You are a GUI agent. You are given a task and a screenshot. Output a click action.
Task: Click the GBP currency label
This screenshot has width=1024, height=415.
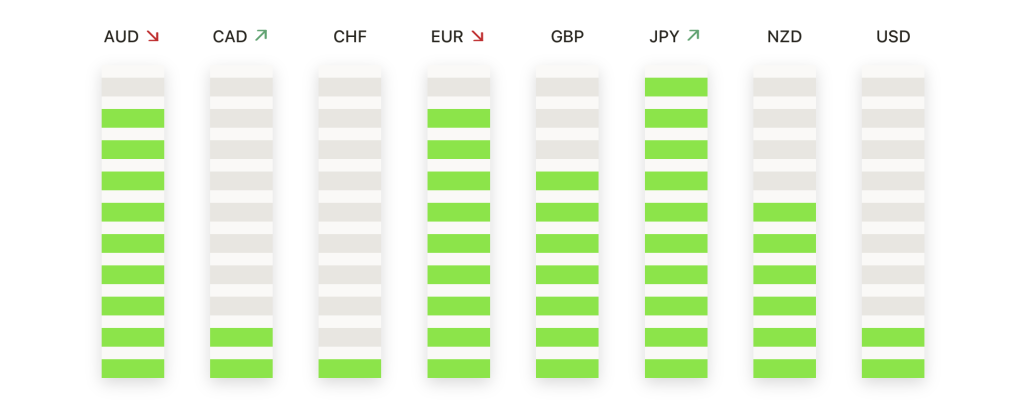pyautogui.click(x=567, y=37)
